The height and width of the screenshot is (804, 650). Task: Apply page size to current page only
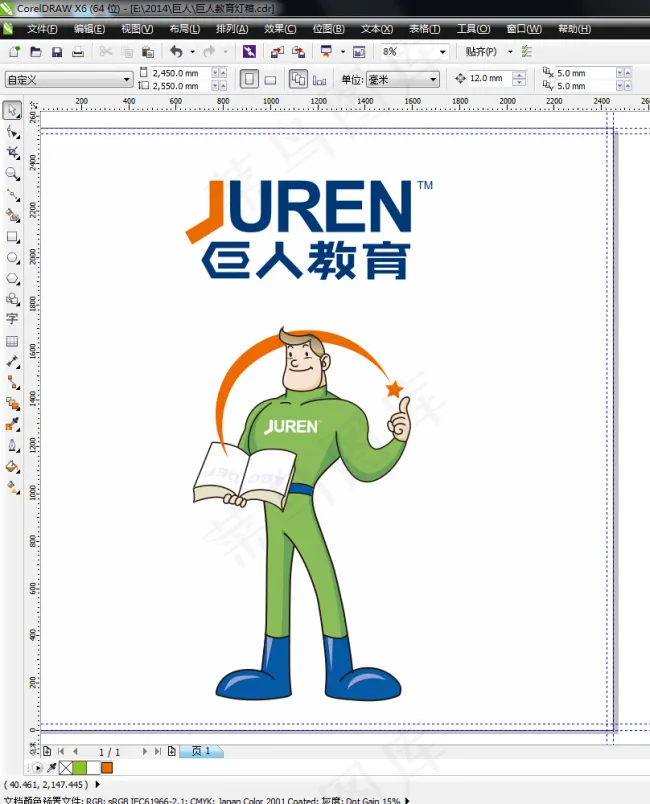coord(319,80)
